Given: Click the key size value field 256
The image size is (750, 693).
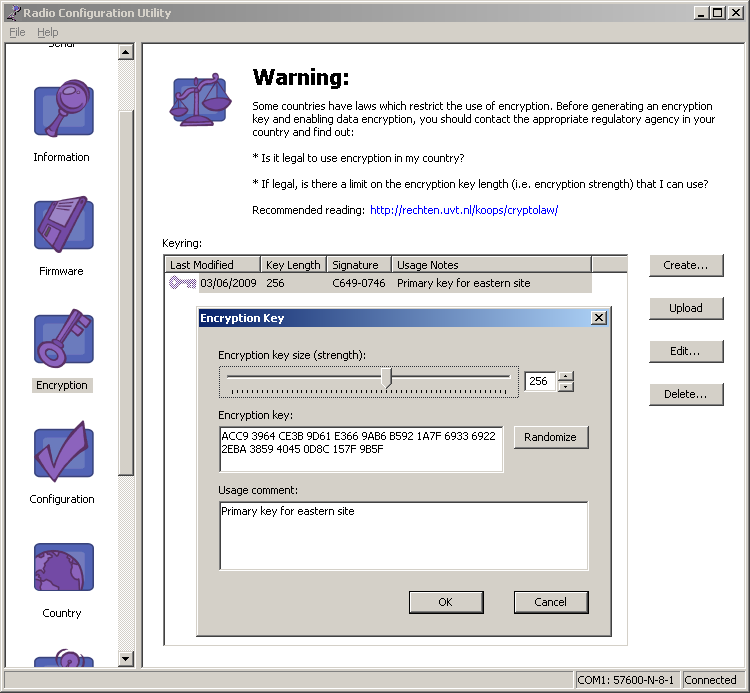Looking at the screenshot, I should [x=540, y=381].
